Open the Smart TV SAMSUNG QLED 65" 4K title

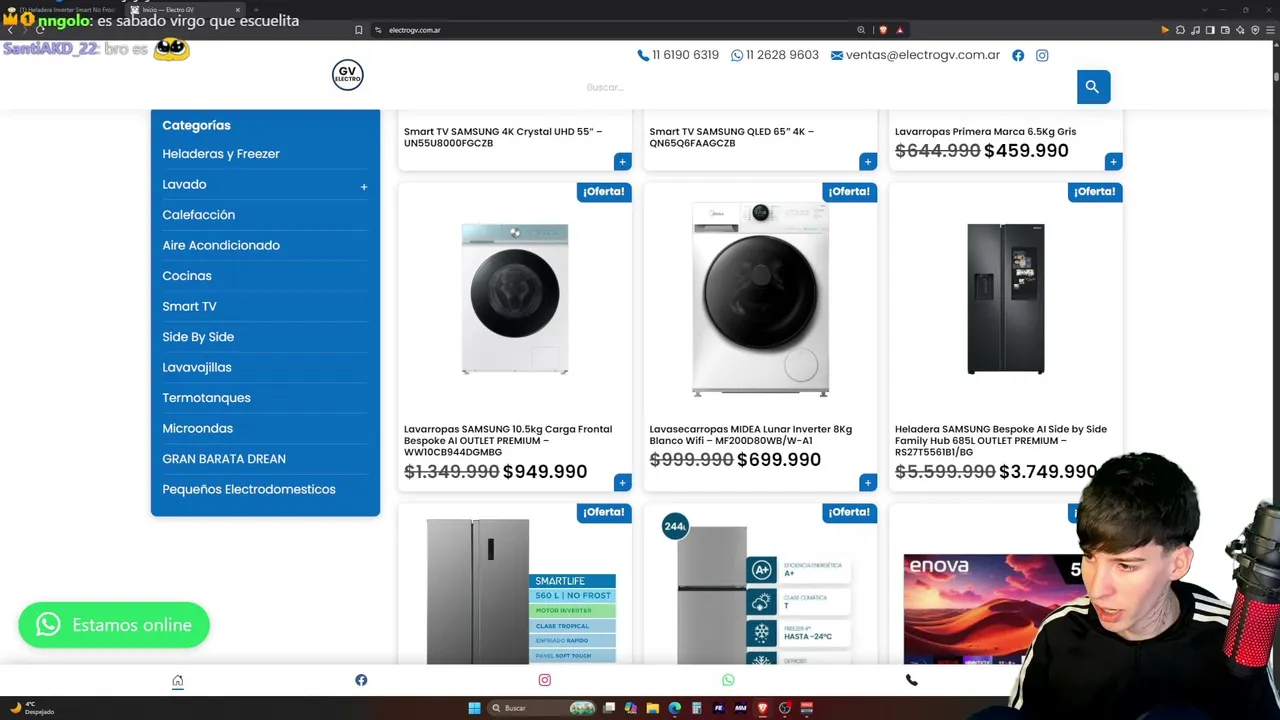(x=732, y=137)
